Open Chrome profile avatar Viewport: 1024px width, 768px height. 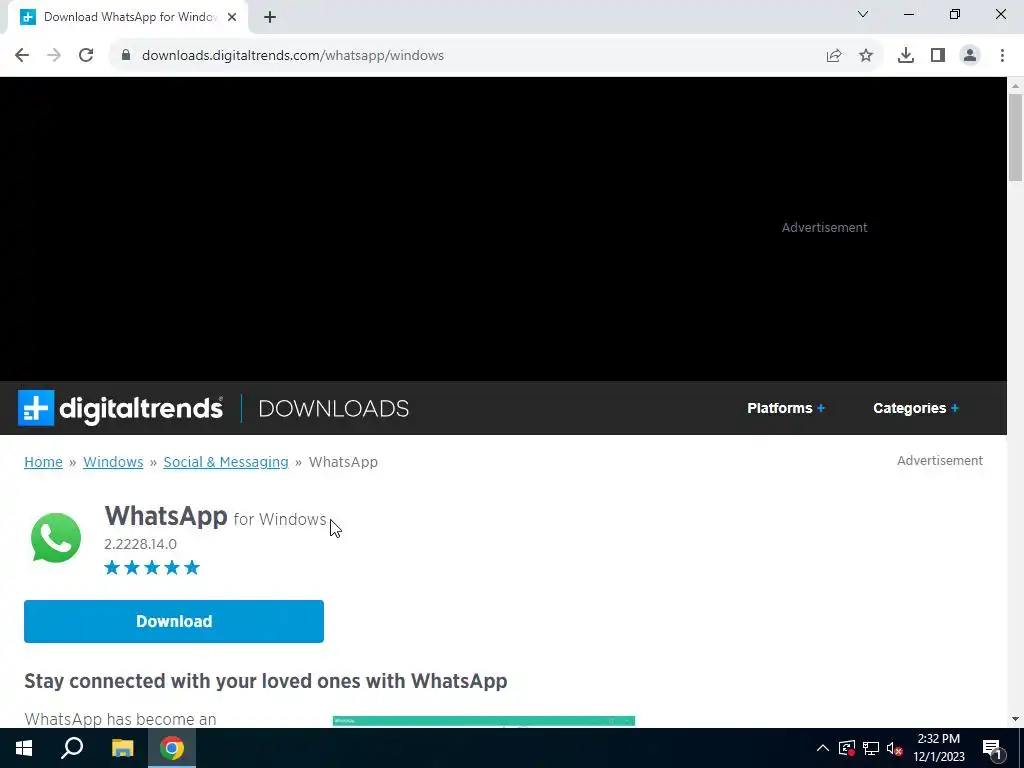970,56
